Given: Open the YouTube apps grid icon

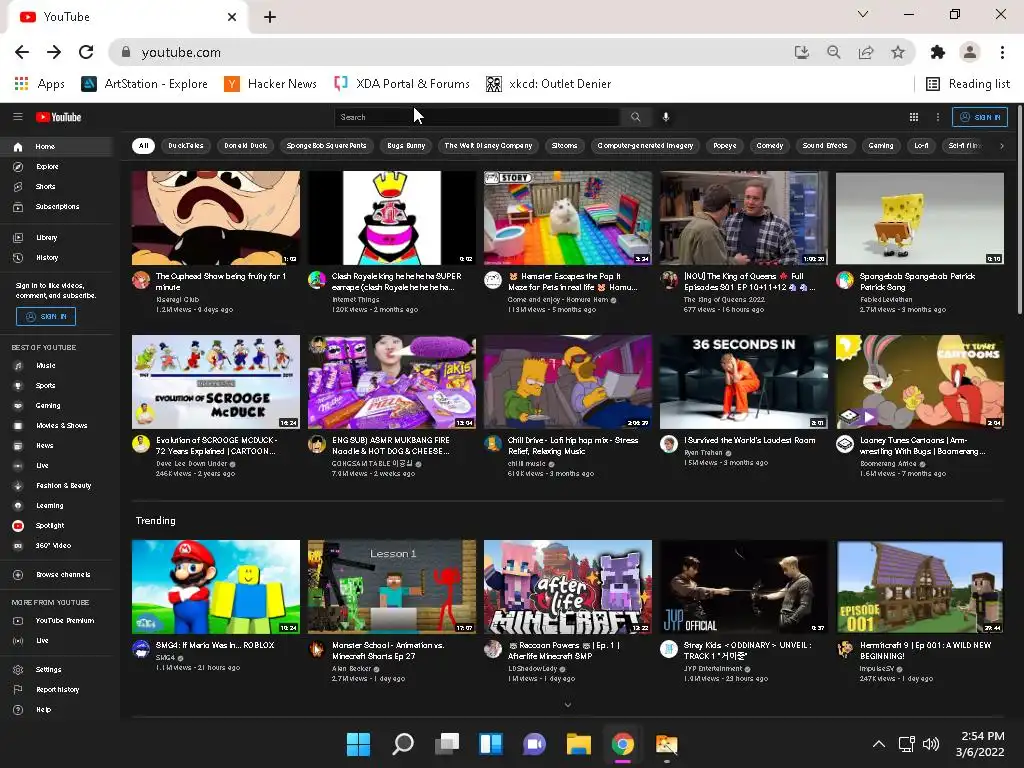Looking at the screenshot, I should 914,118.
